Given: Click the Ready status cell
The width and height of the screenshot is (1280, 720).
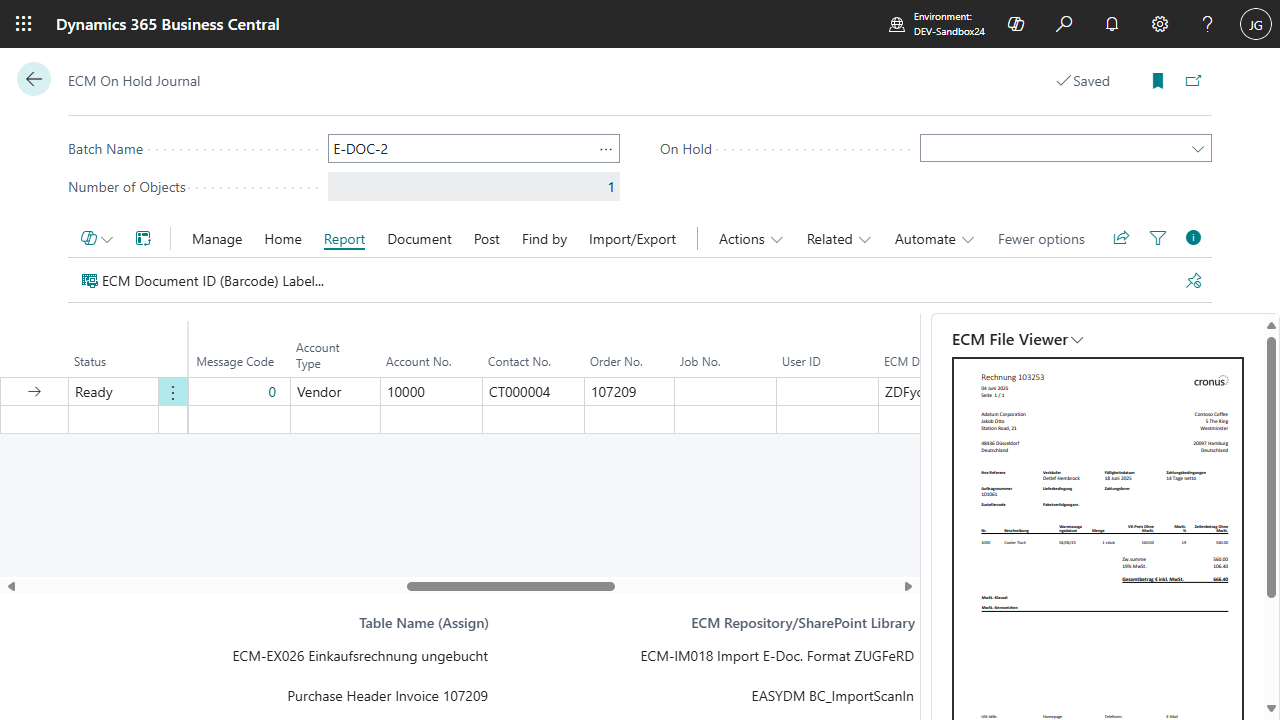Looking at the screenshot, I should [x=114, y=392].
